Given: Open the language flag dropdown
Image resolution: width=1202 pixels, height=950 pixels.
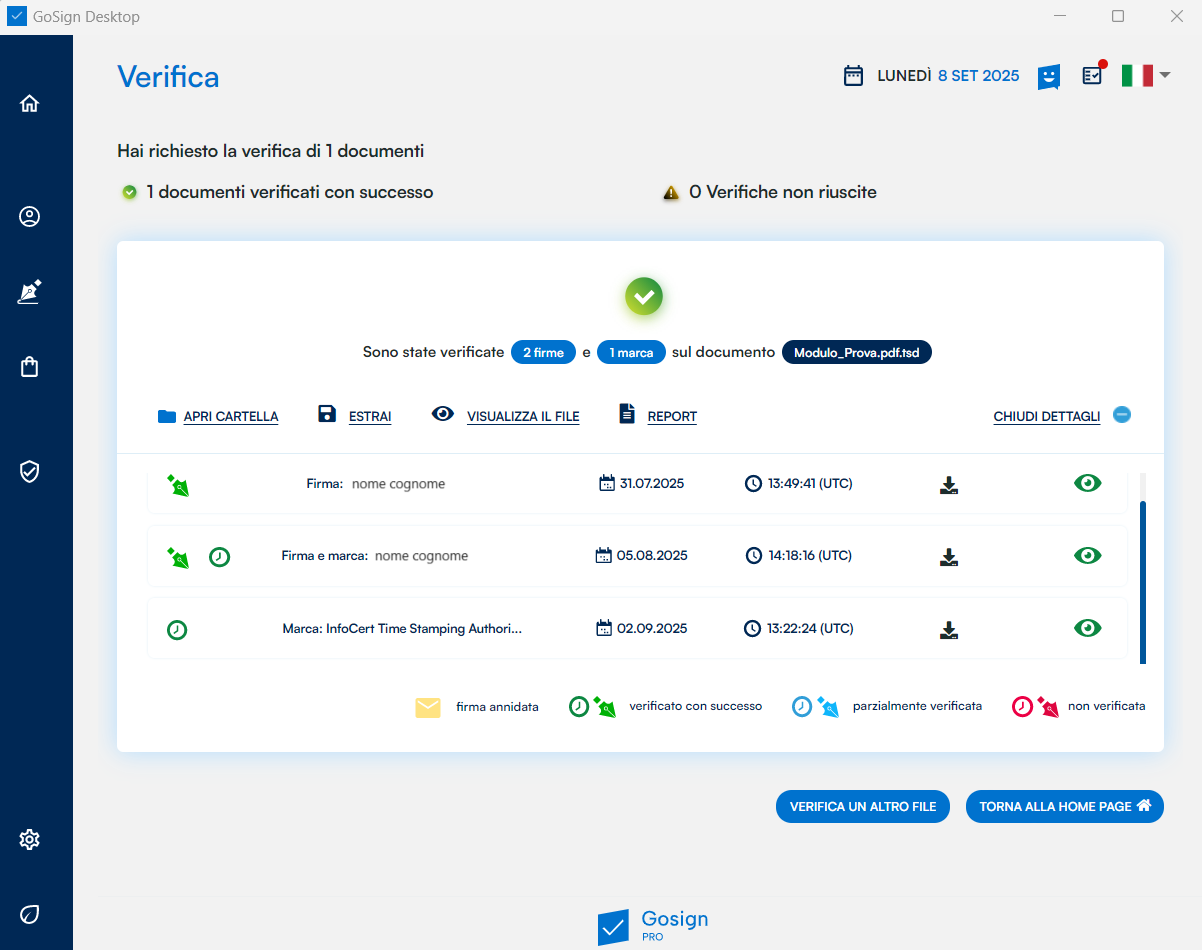Looking at the screenshot, I should pos(1145,75).
